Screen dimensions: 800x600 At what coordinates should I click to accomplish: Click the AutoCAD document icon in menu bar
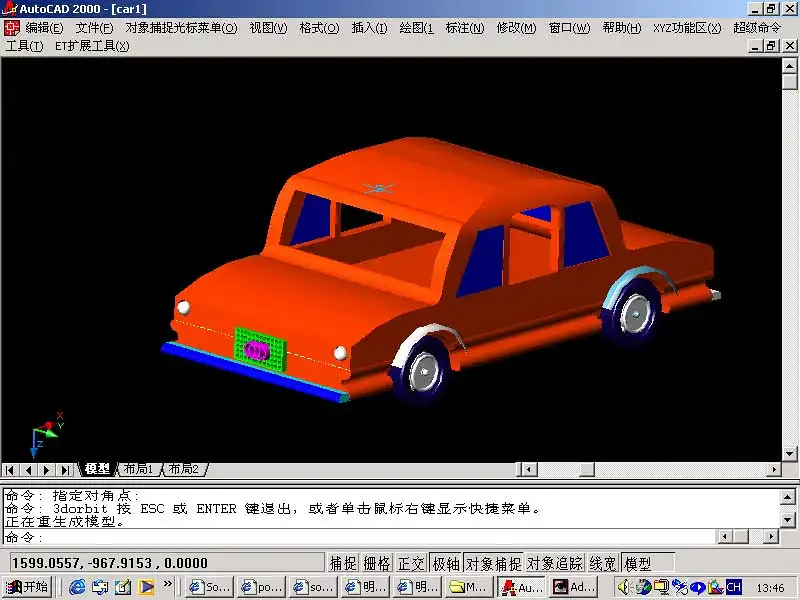[x=12, y=28]
